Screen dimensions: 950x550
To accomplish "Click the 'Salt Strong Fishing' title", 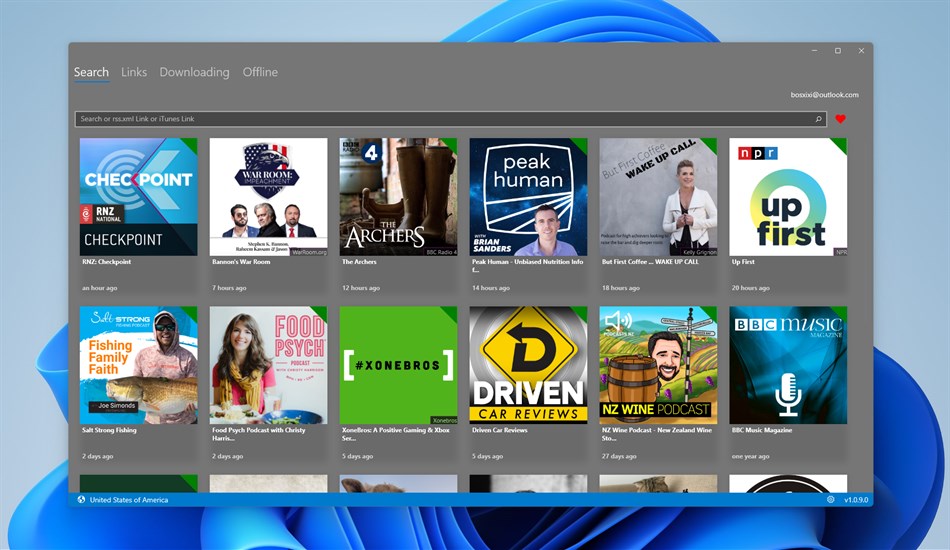I will (x=109, y=430).
